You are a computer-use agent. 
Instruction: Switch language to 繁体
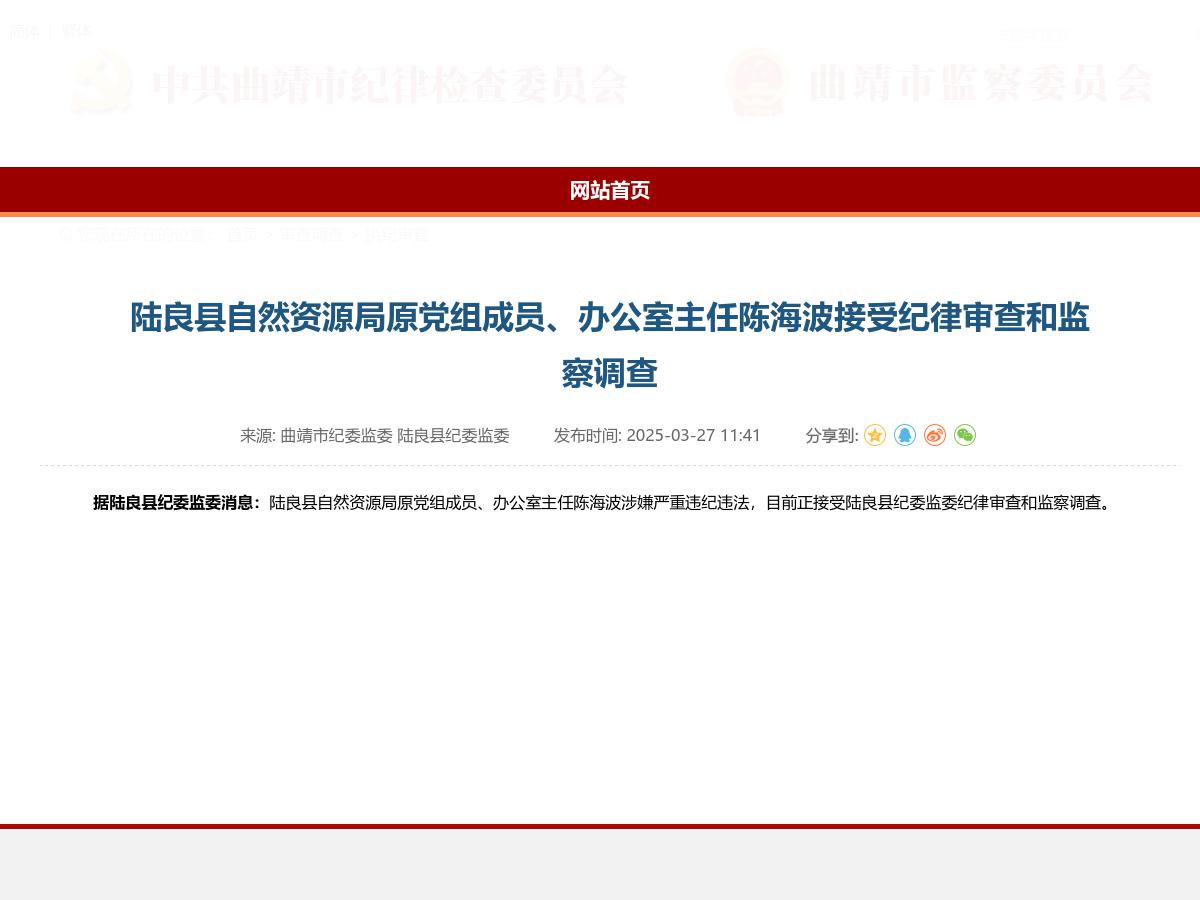77,31
